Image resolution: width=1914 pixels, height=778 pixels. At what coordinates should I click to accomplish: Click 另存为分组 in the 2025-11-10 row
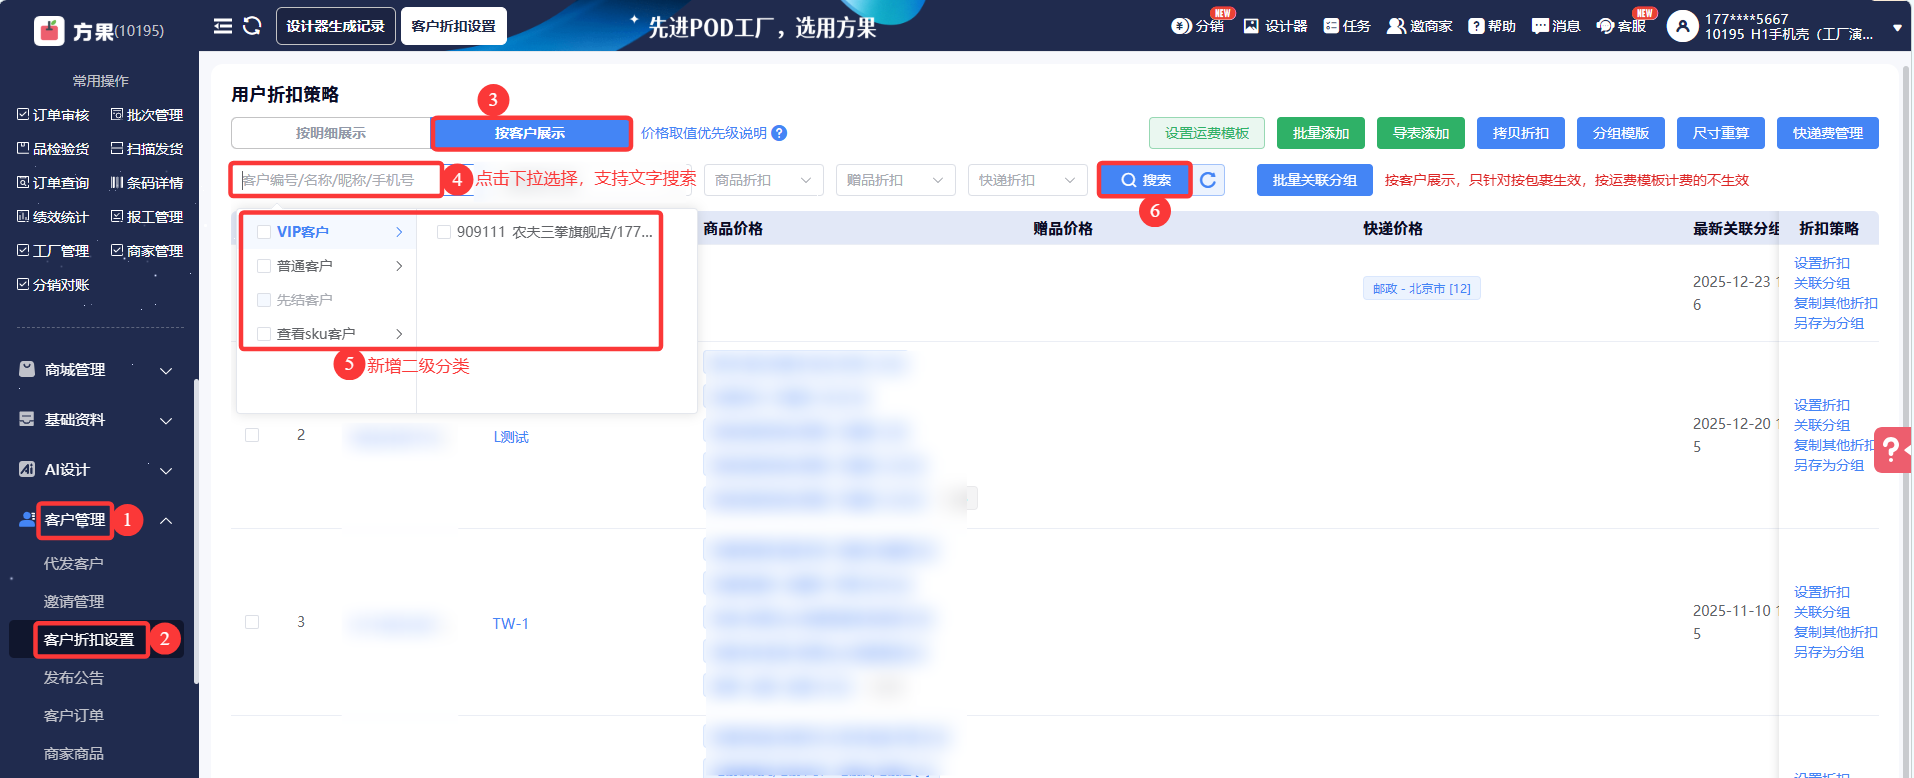pyautogui.click(x=1829, y=652)
